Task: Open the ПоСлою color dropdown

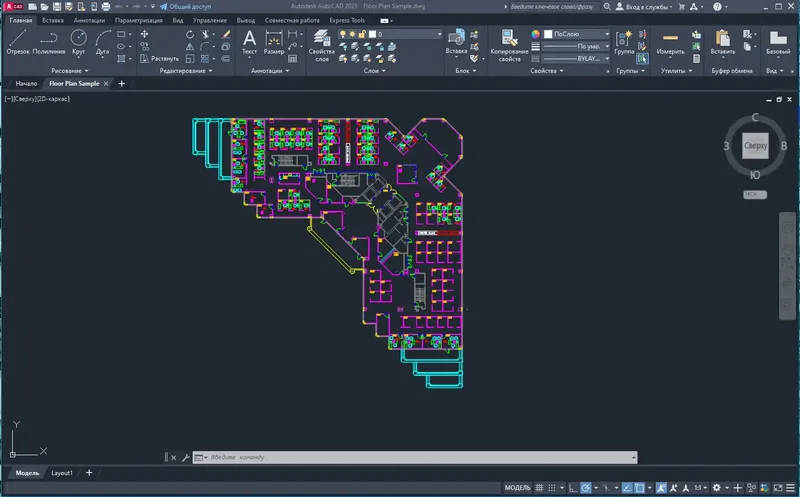Action: pos(577,34)
